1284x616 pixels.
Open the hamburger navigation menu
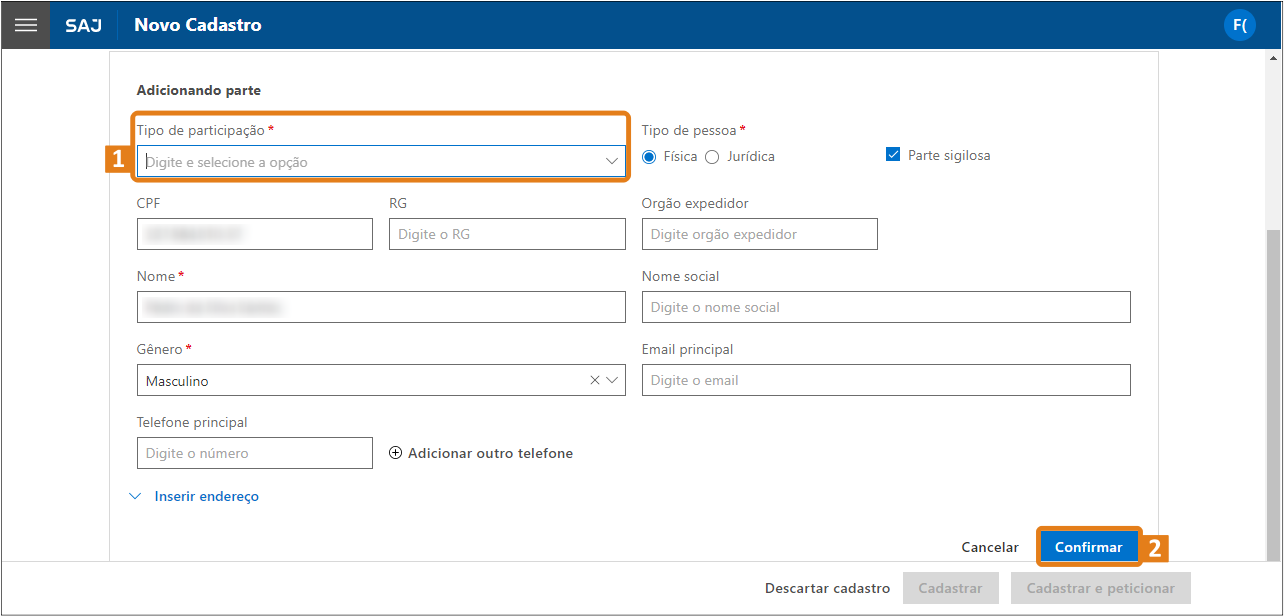pyautogui.click(x=25, y=25)
